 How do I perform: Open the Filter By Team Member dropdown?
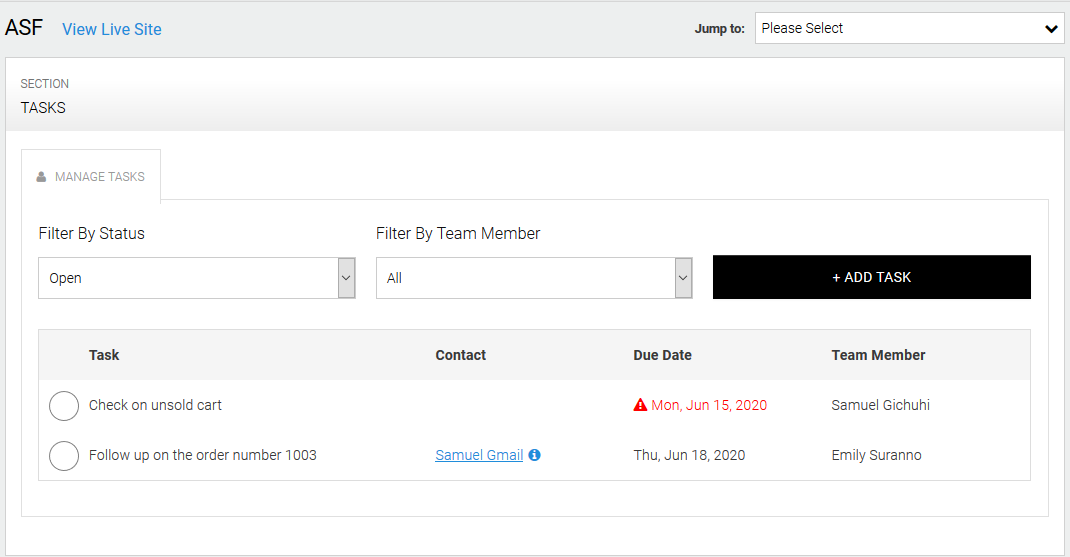[534, 278]
